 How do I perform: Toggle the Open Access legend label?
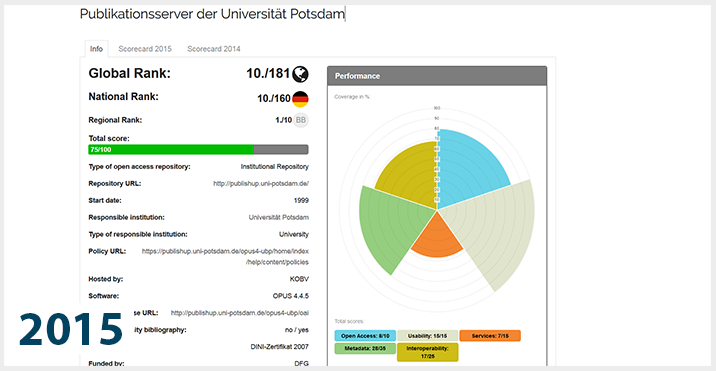tap(365, 336)
